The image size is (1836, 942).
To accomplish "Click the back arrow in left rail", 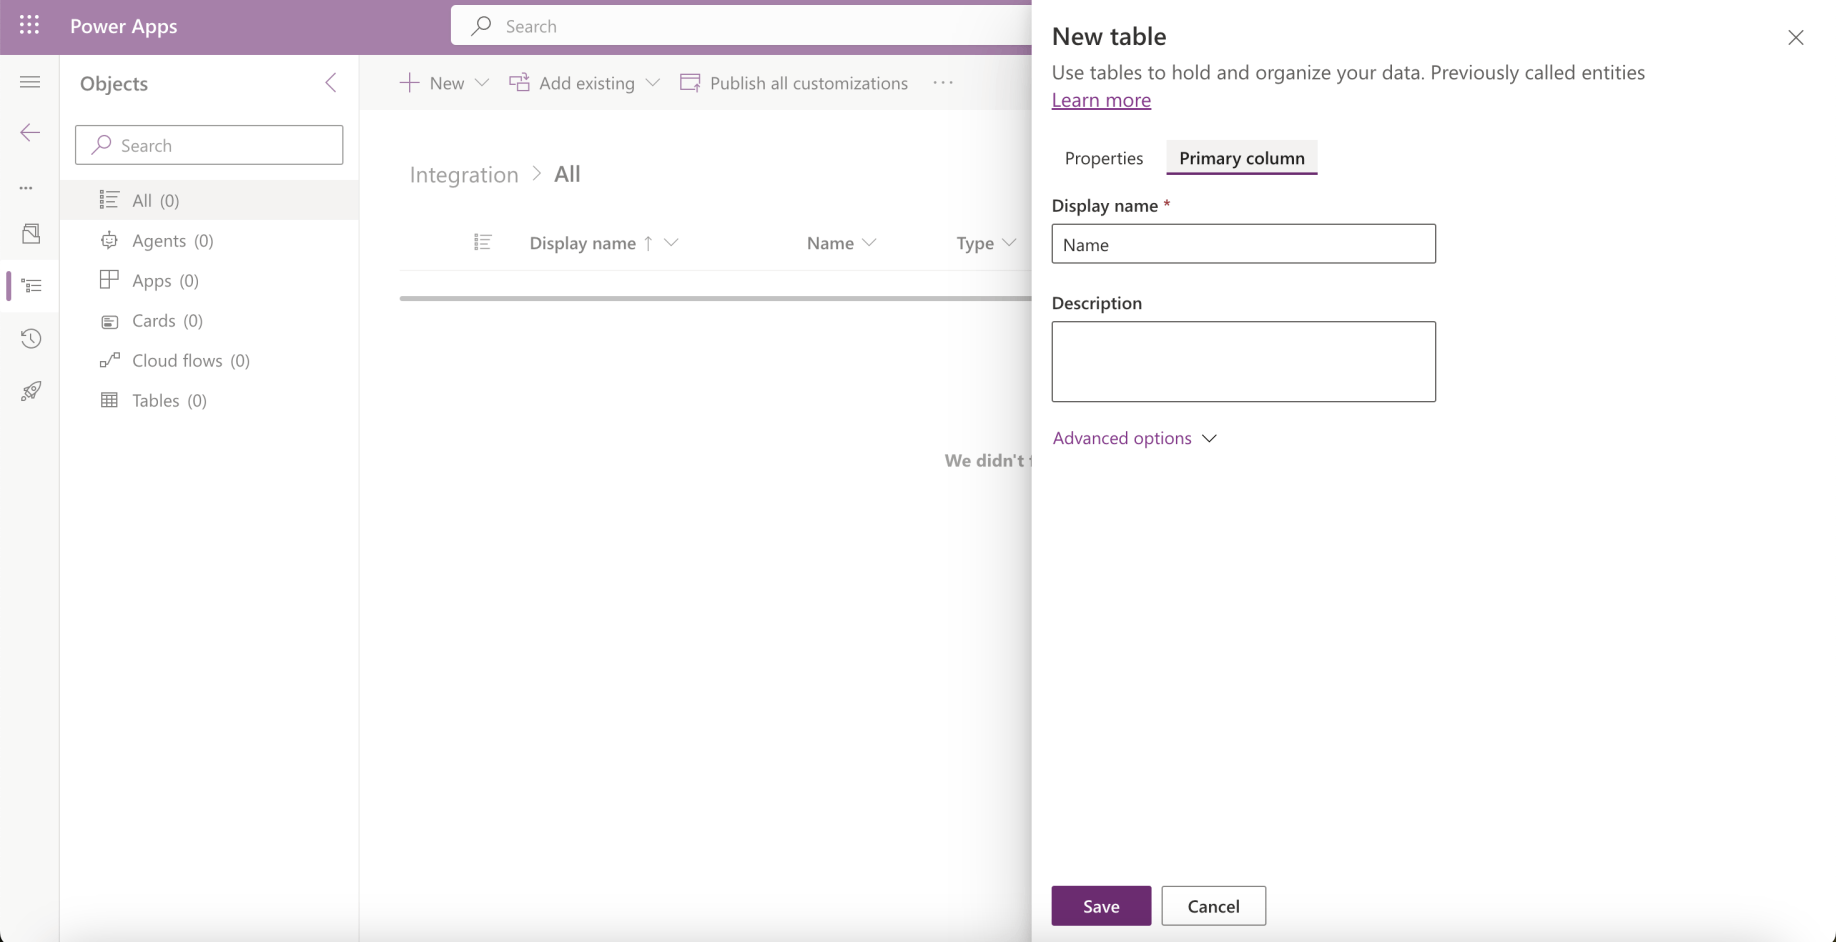I will coord(30,133).
